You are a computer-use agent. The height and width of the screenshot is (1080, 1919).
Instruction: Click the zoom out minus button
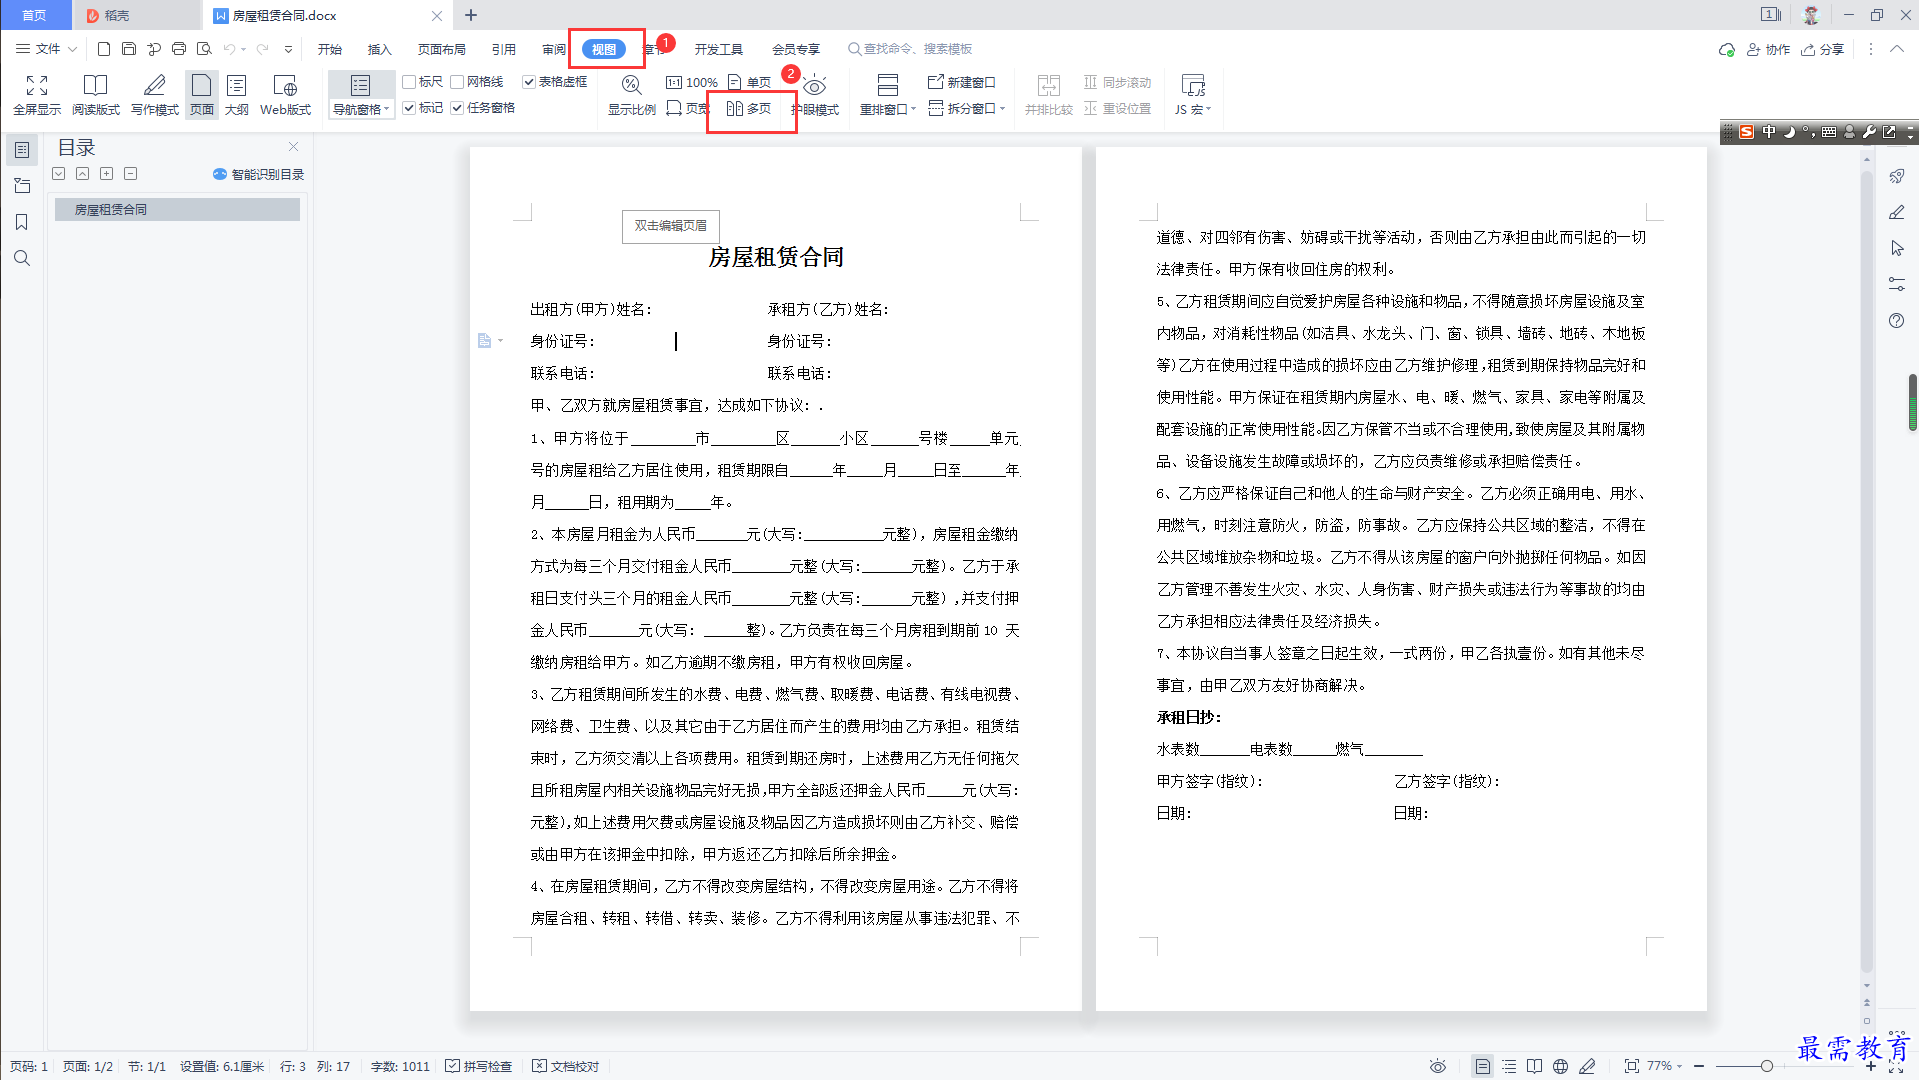pos(1699,1066)
